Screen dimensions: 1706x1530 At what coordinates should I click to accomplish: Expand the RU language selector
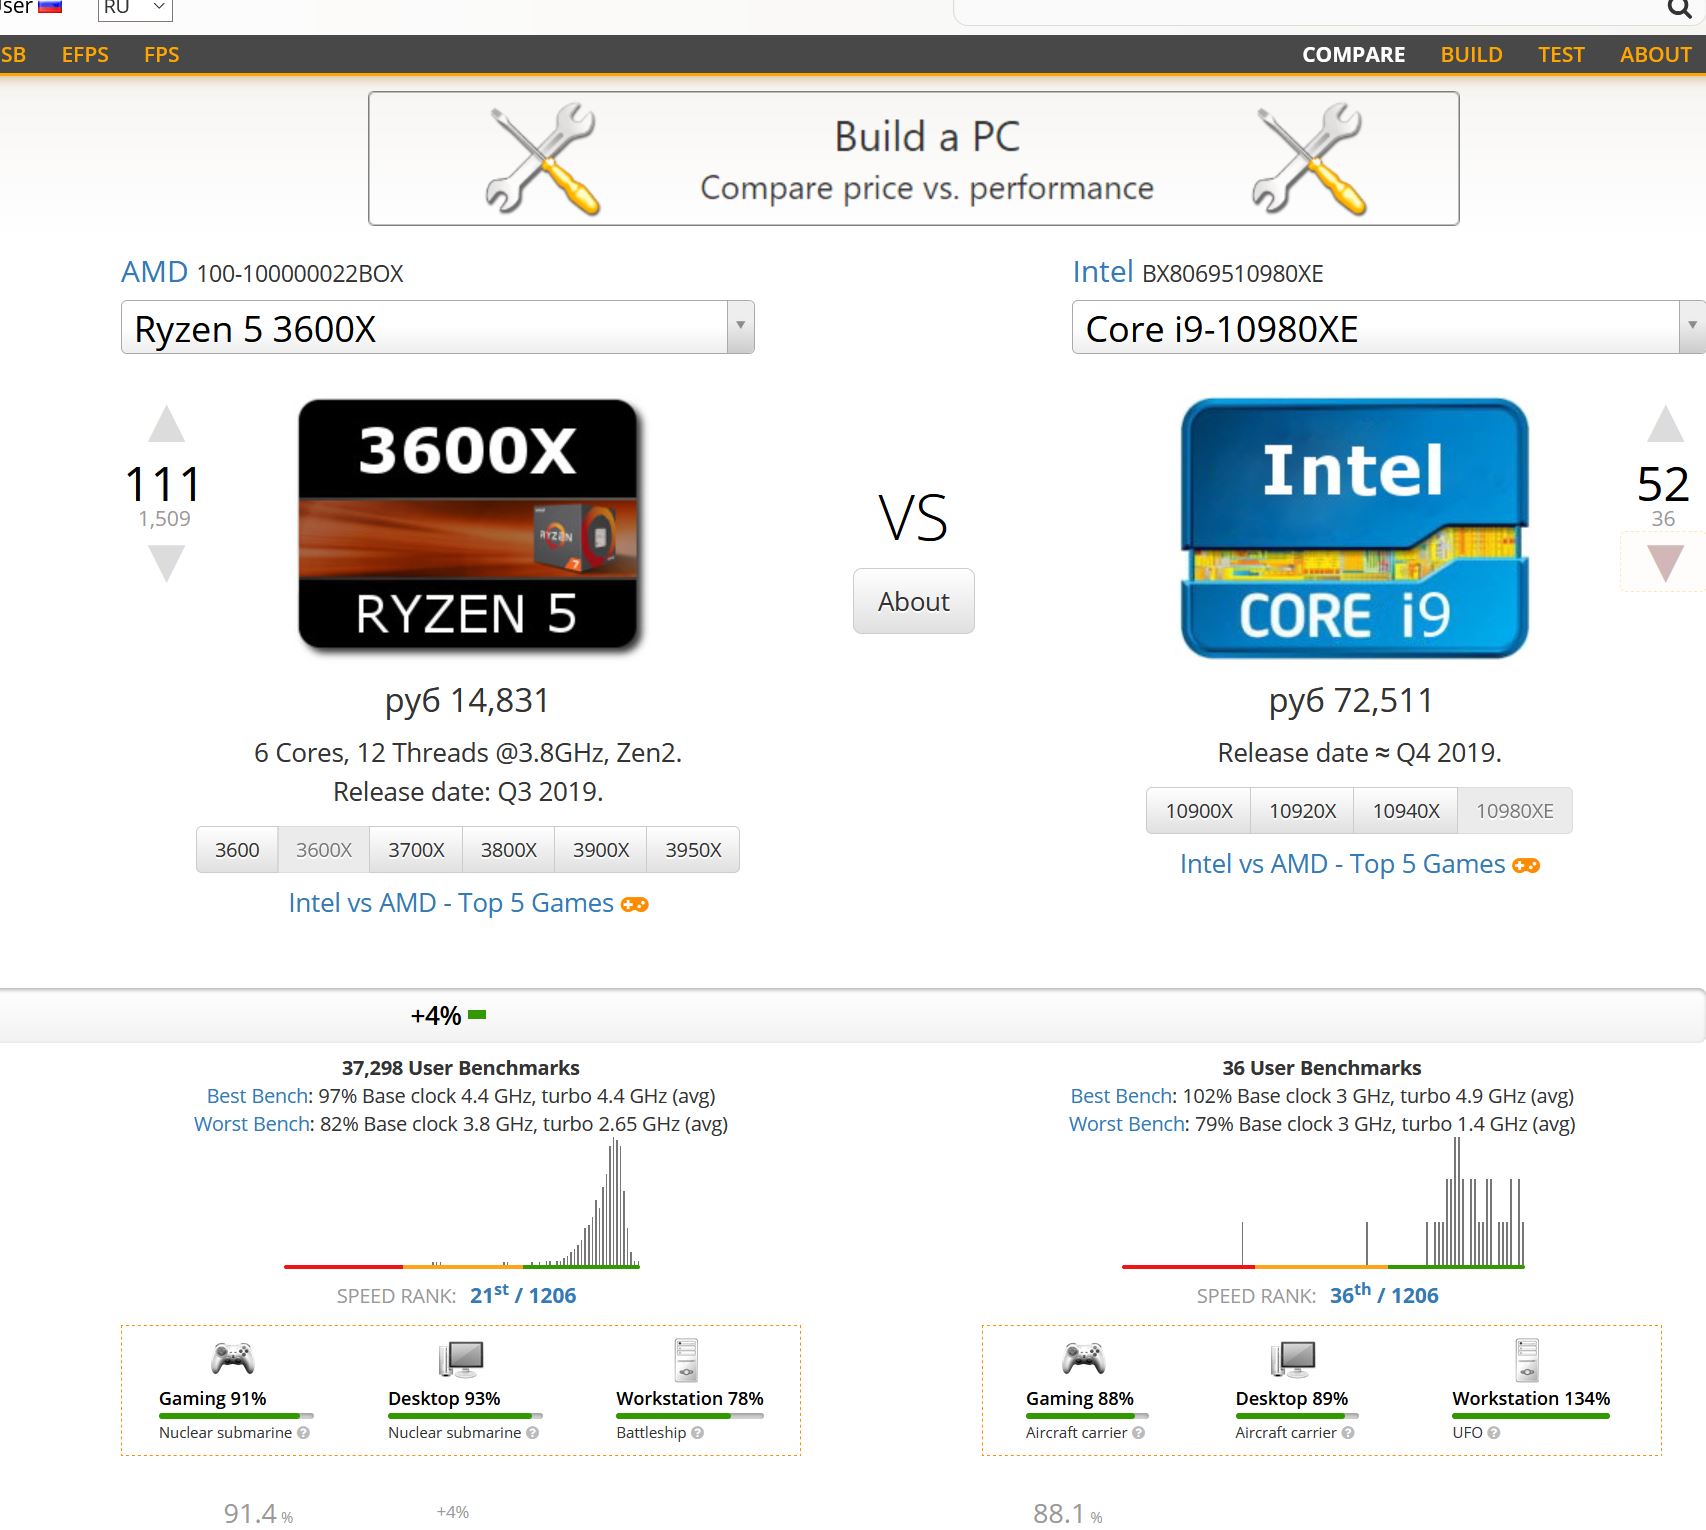(x=135, y=8)
